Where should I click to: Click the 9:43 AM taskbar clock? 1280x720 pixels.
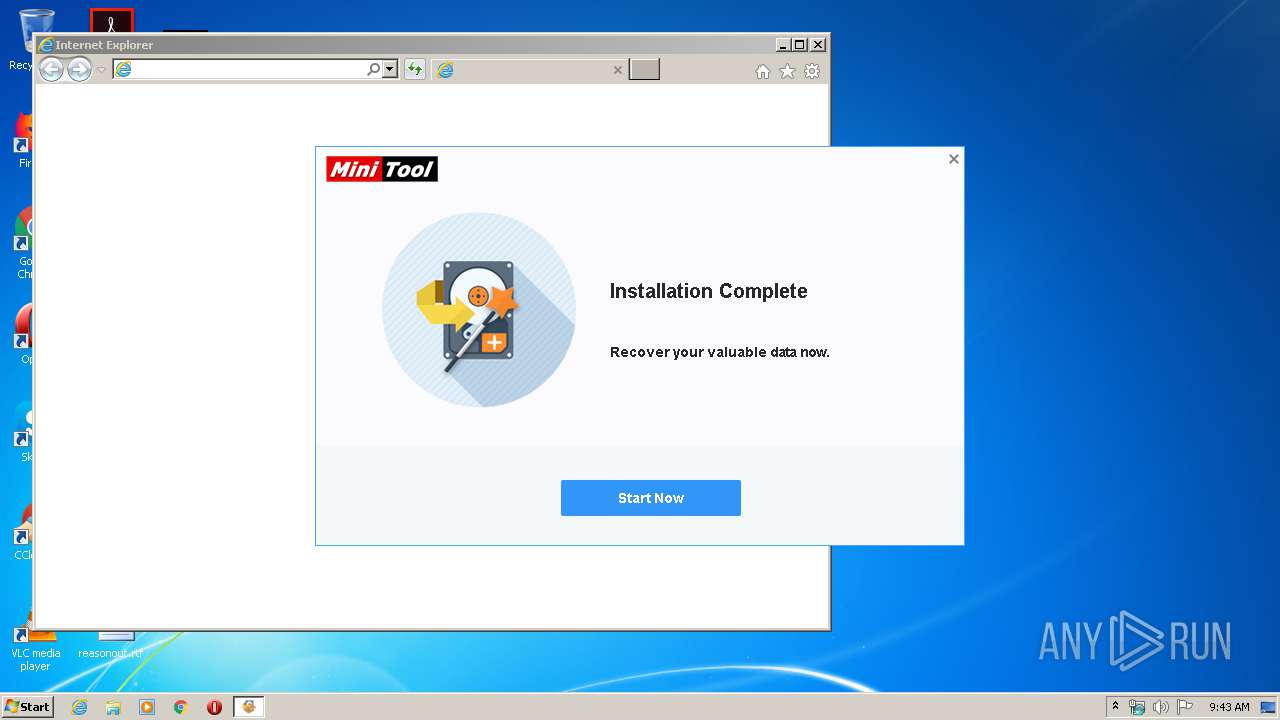tap(1229, 707)
